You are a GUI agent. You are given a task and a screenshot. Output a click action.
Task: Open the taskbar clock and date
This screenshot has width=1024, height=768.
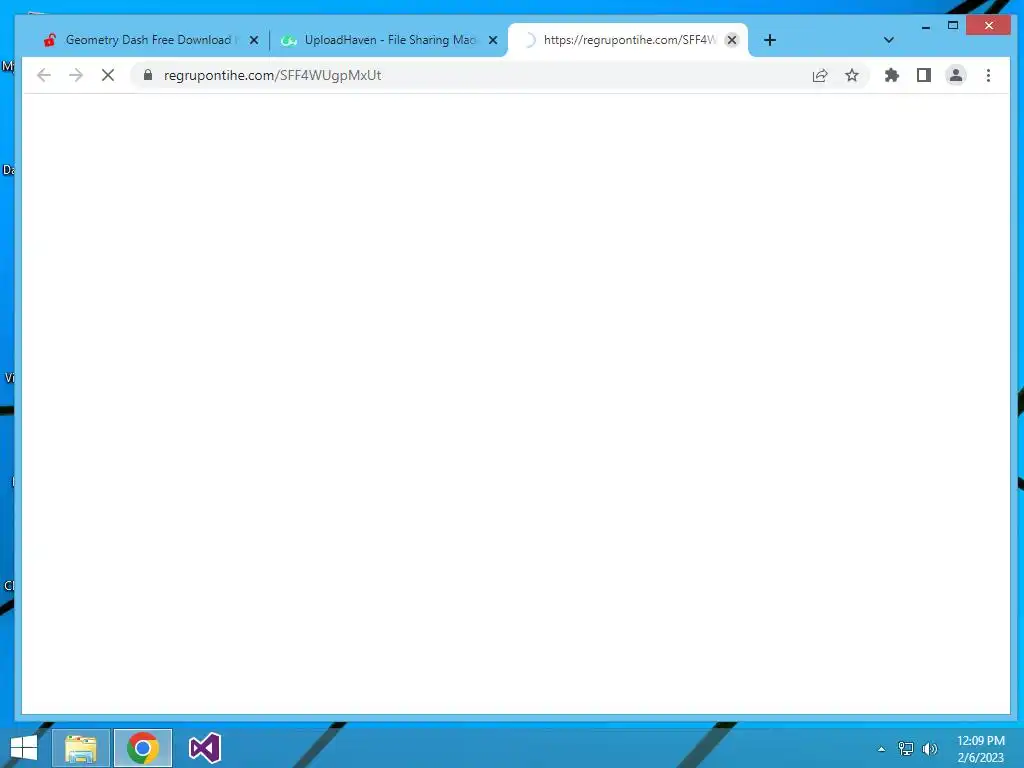[x=980, y=749]
